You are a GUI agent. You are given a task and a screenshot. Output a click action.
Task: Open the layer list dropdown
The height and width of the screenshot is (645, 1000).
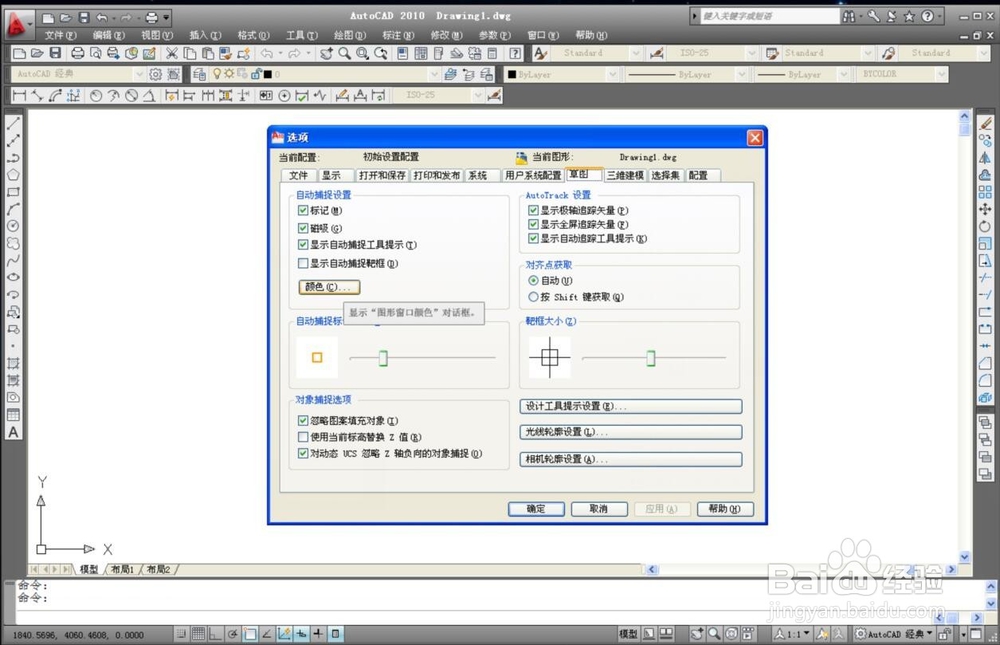coord(434,75)
